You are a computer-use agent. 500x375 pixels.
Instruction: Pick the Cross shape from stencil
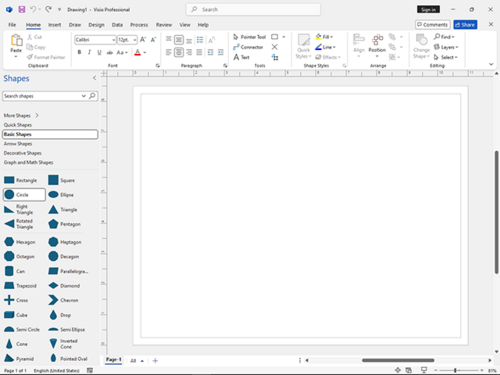(x=16, y=300)
